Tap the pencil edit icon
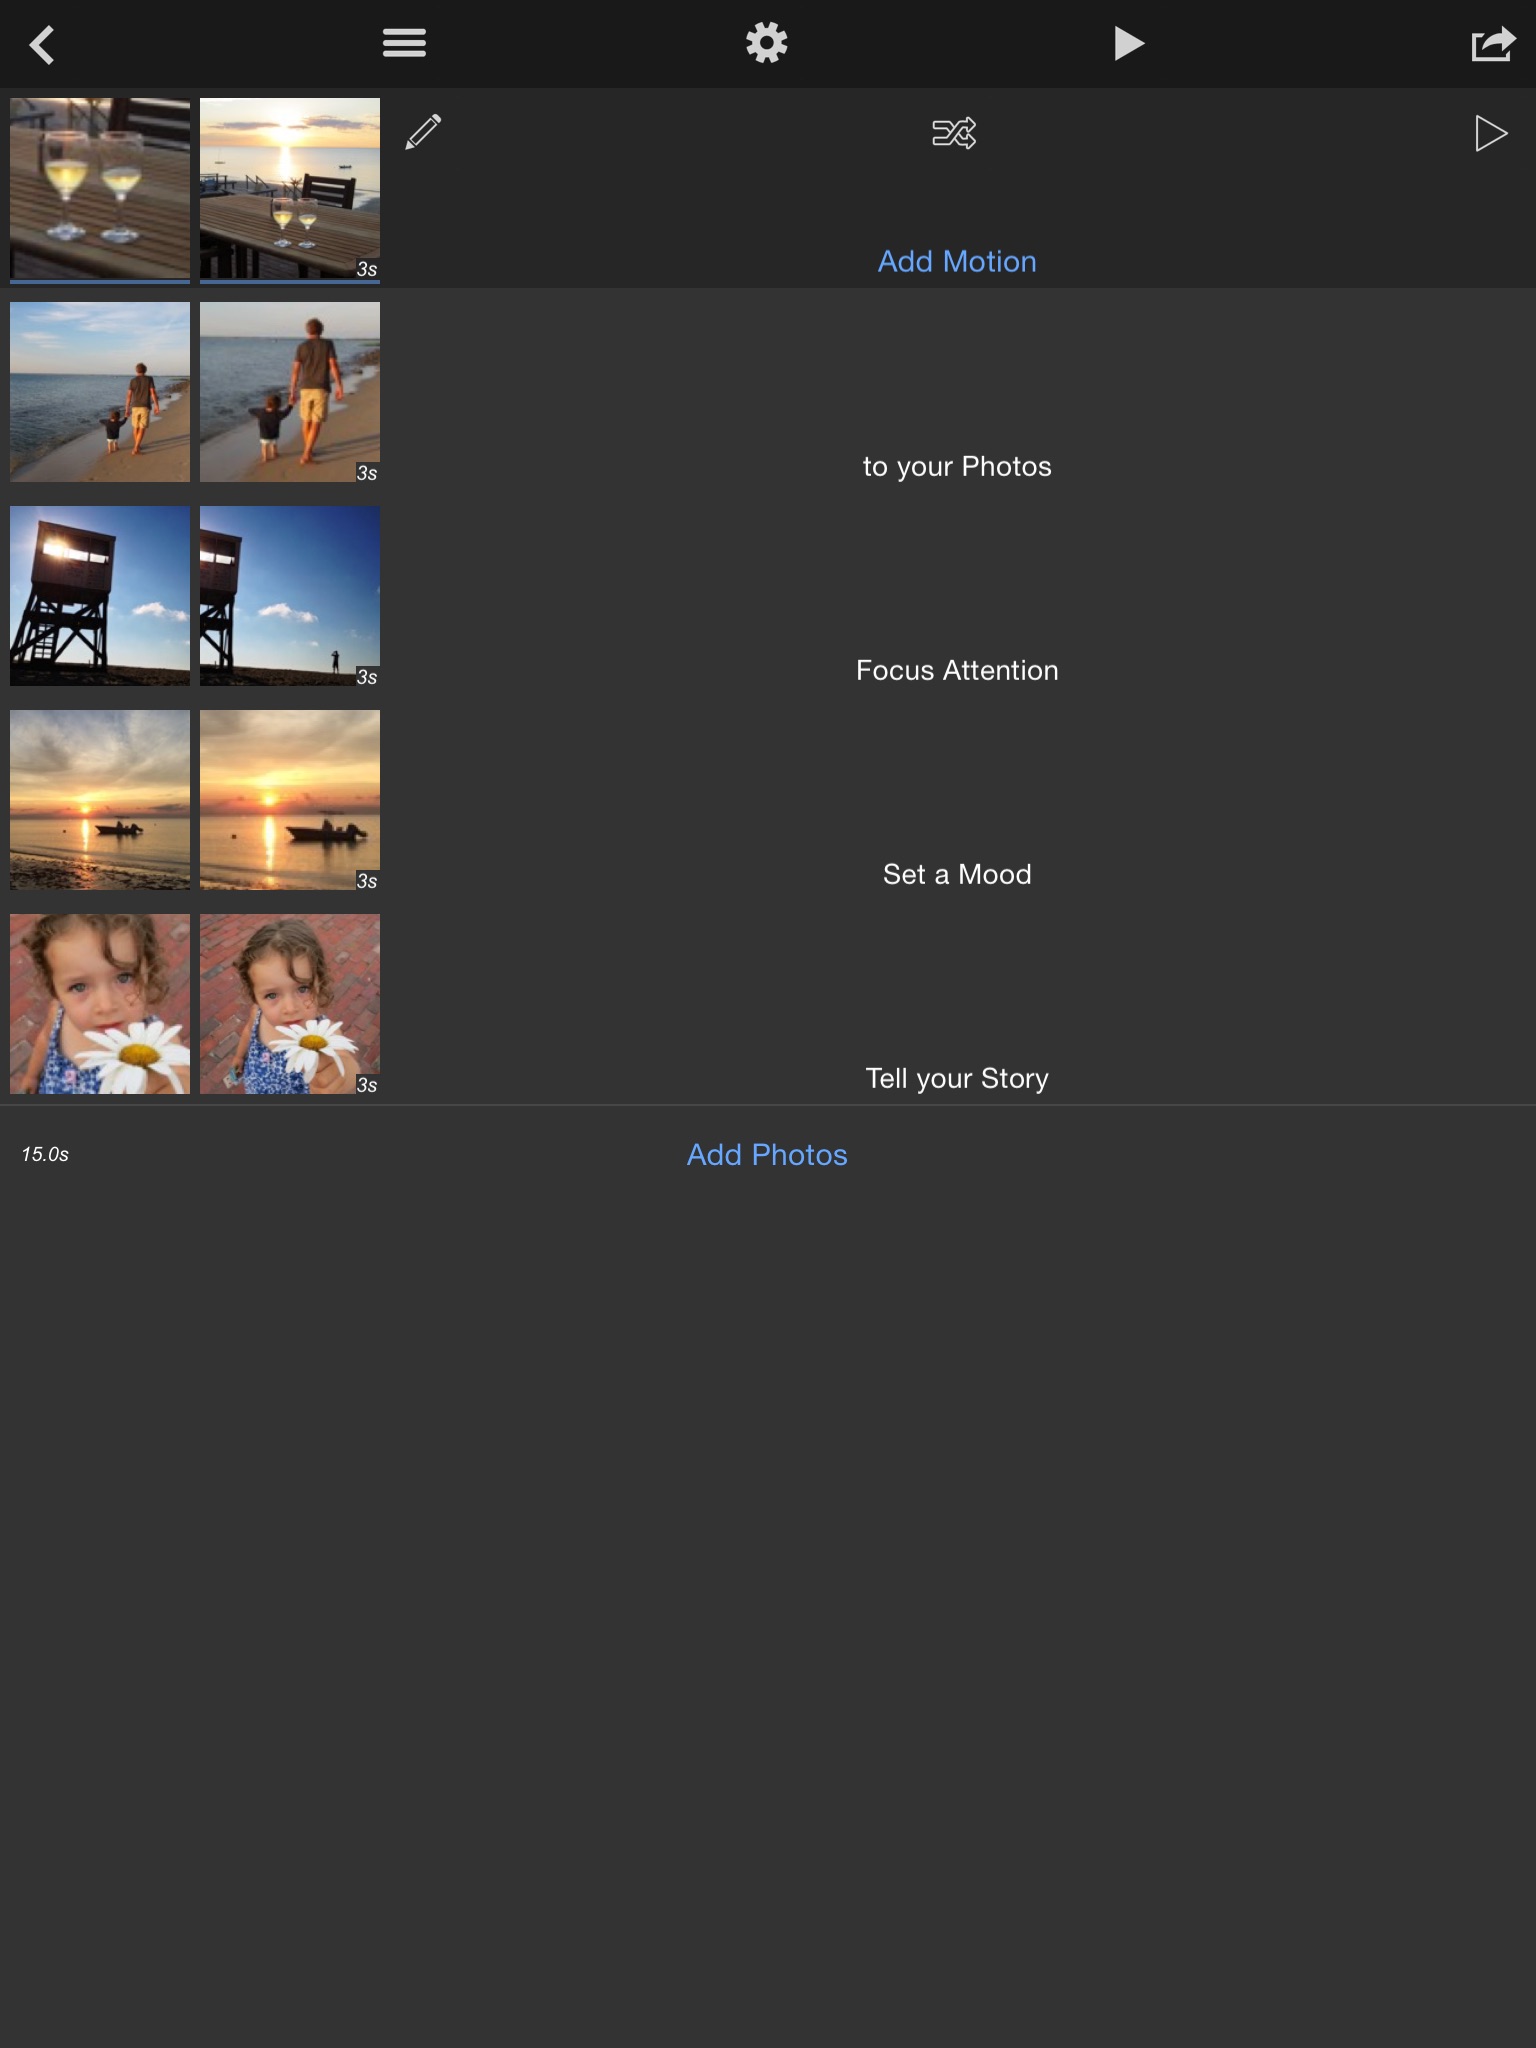The image size is (1536, 2048). (423, 132)
